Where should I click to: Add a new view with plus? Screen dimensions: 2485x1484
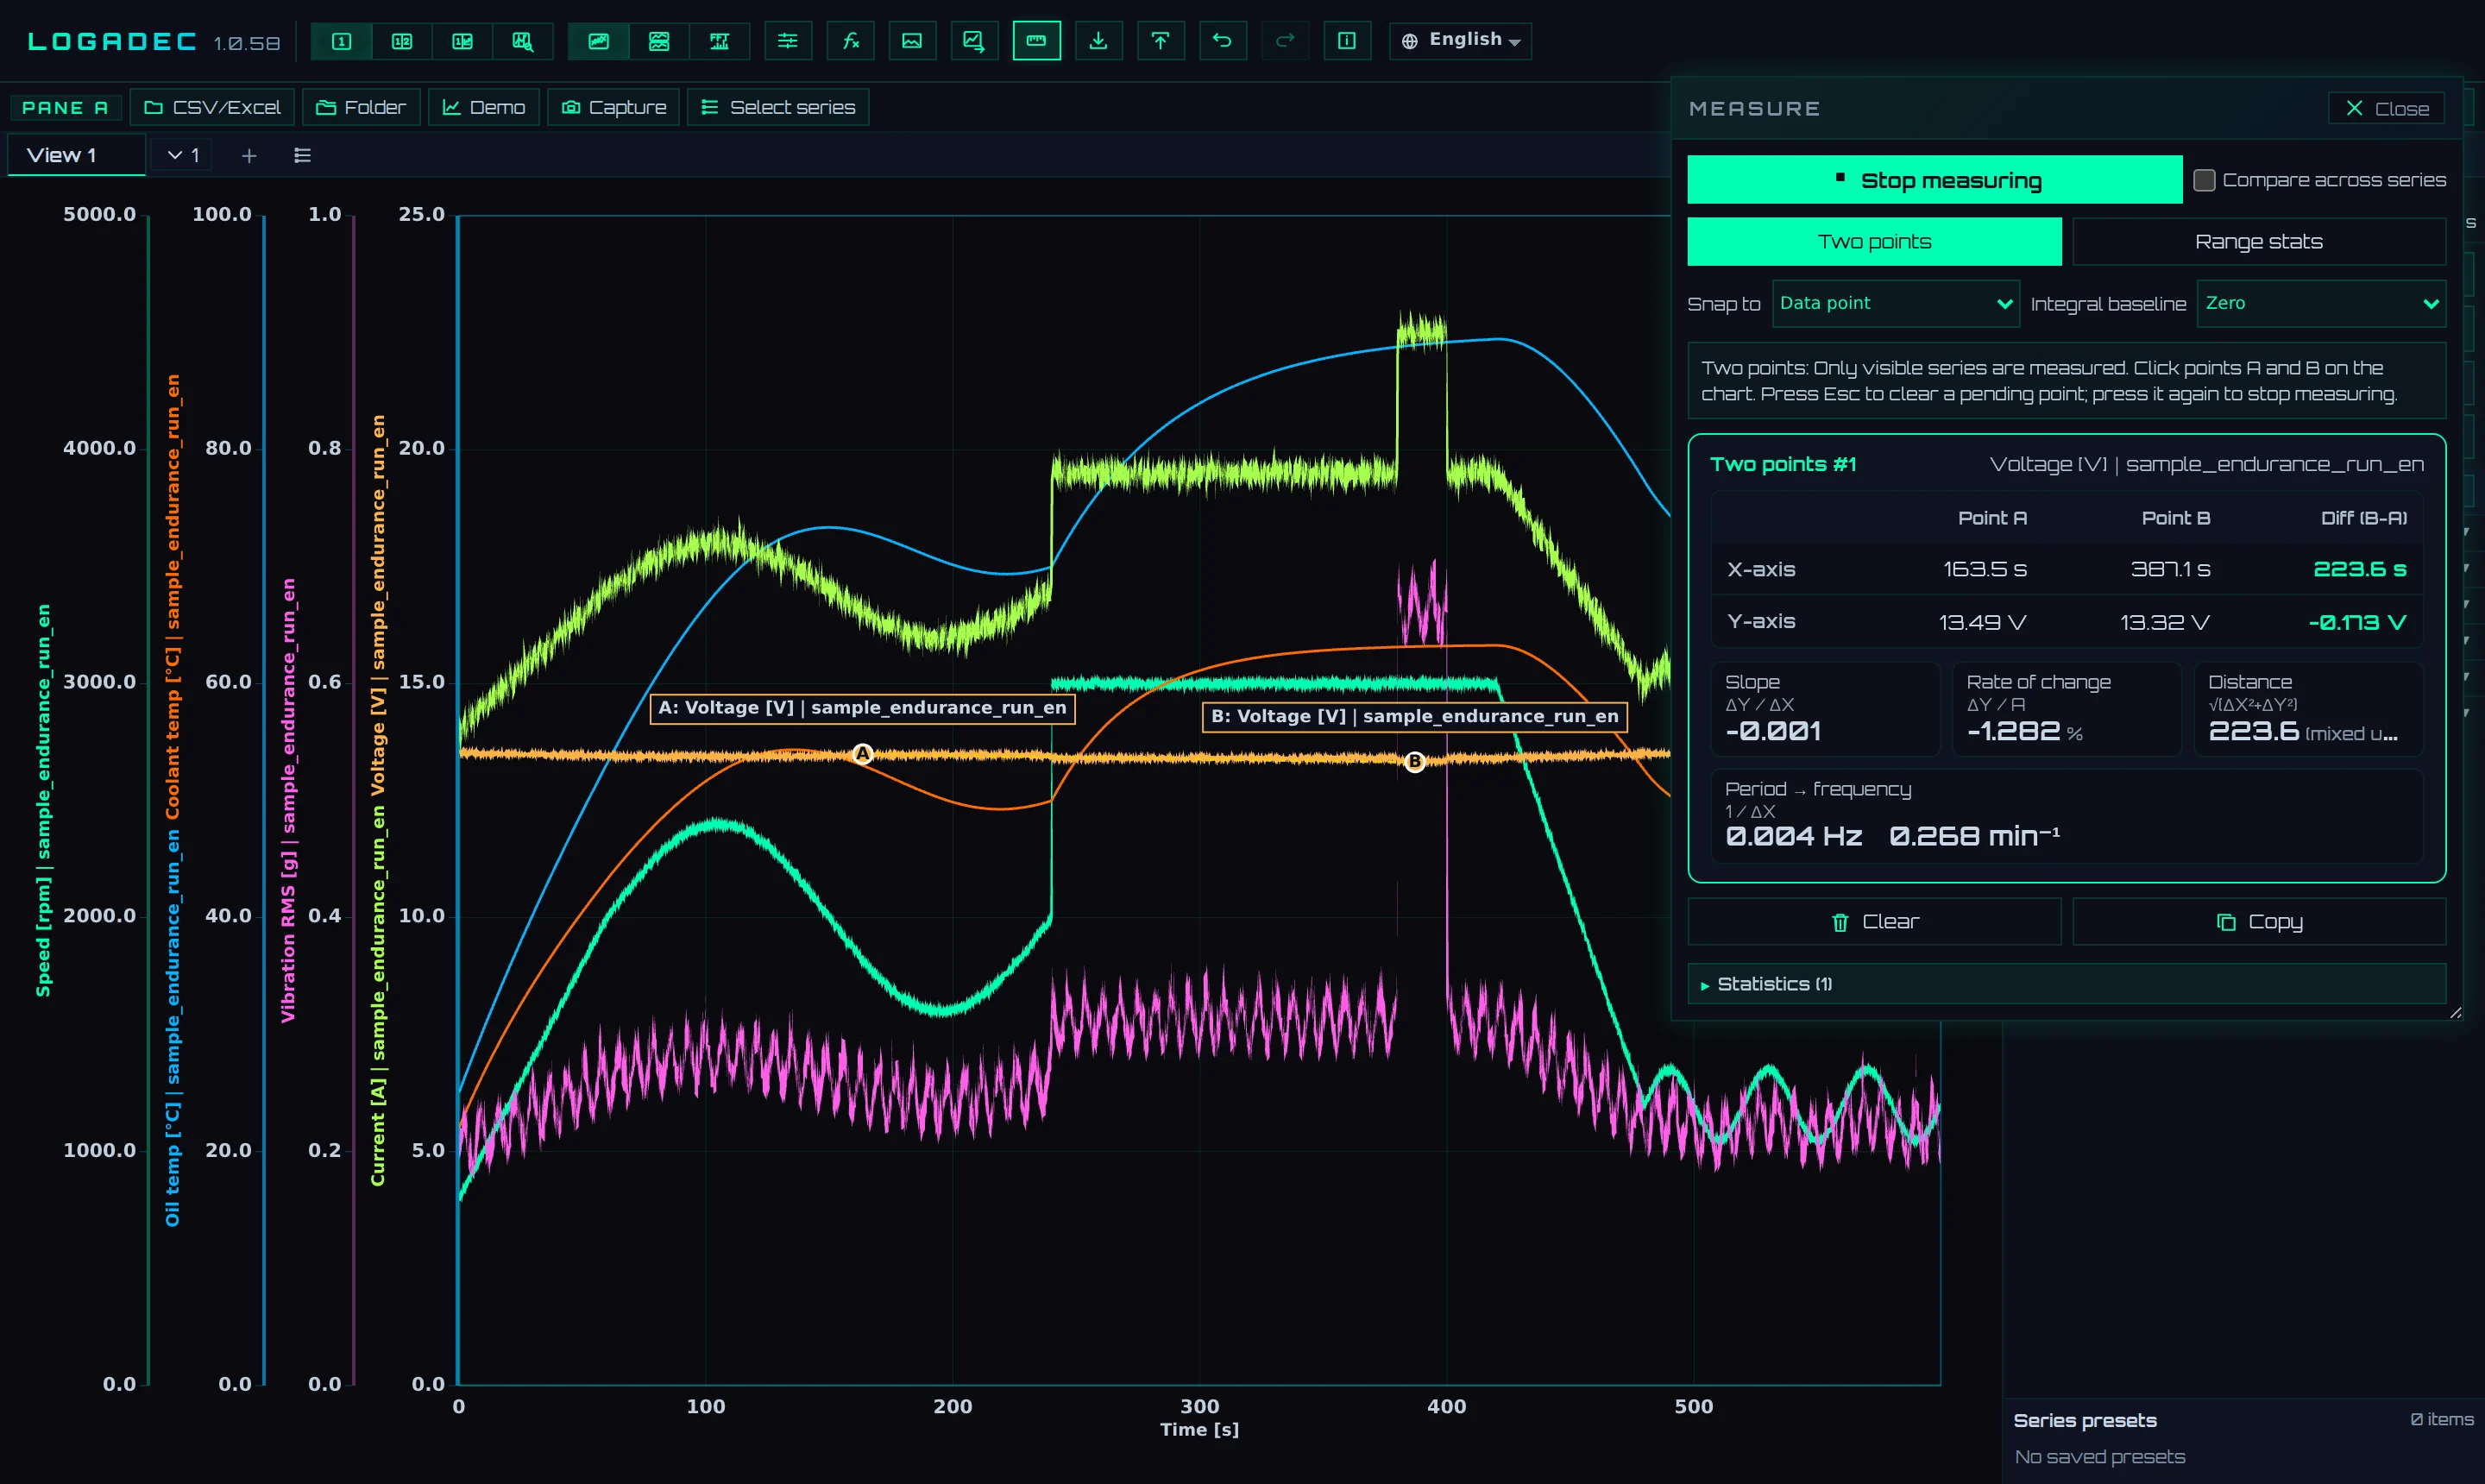249,155
